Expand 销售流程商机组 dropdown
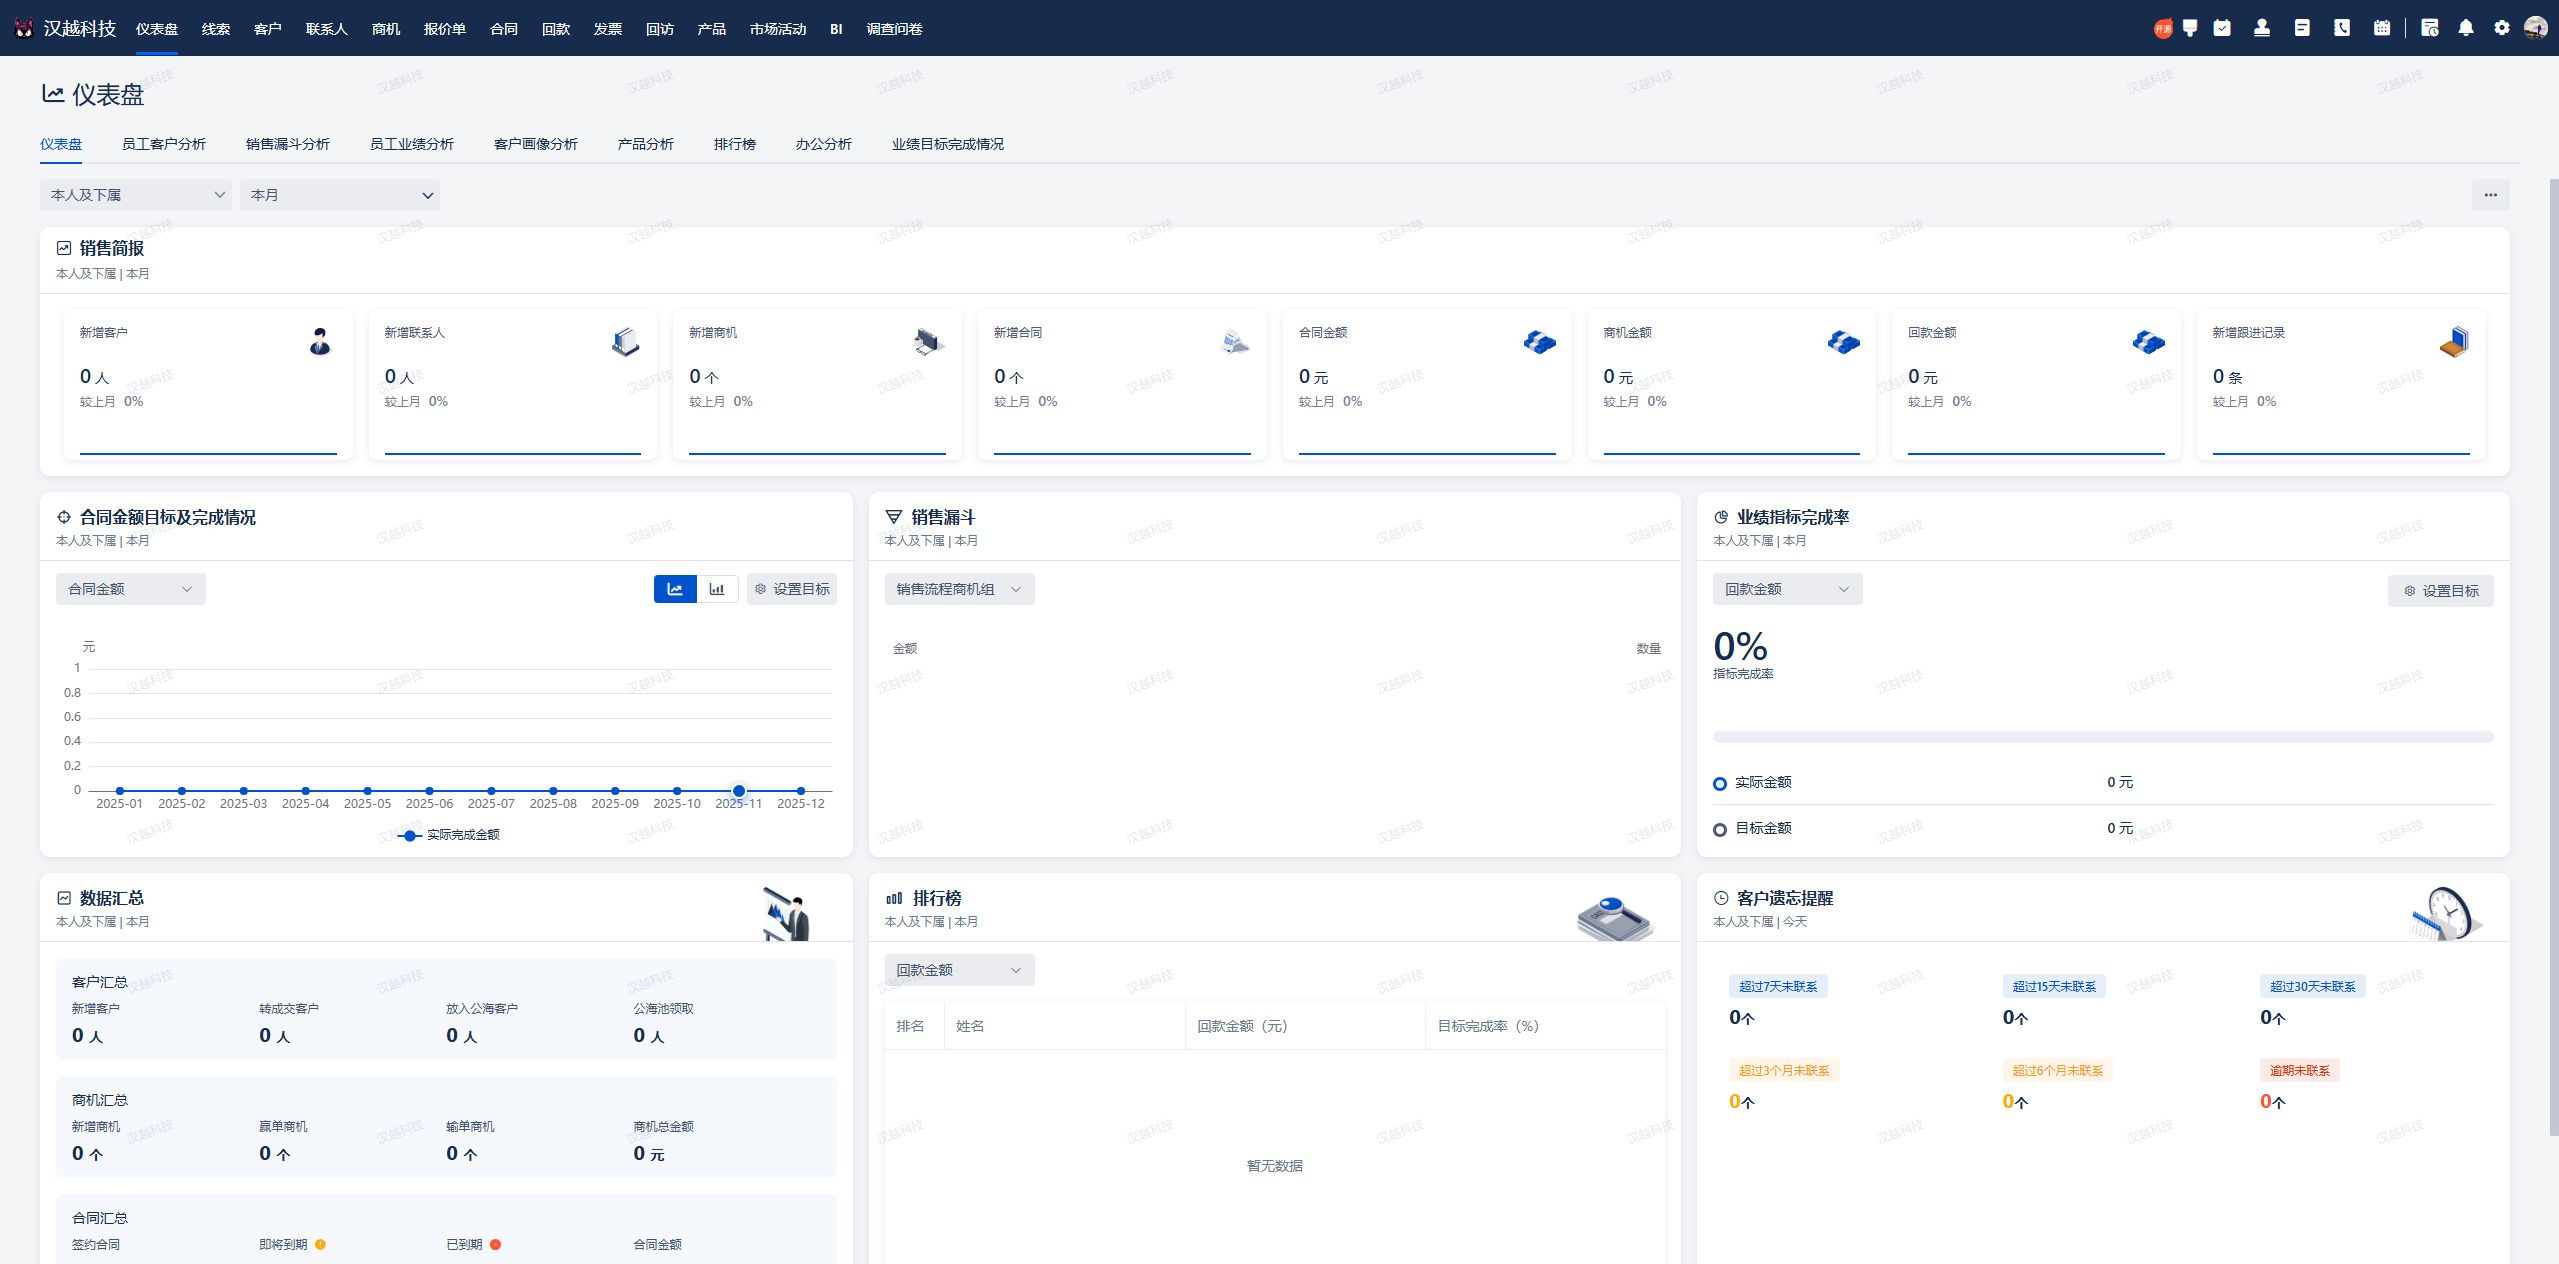Screen dimensions: 2559x1264 click(x=958, y=589)
